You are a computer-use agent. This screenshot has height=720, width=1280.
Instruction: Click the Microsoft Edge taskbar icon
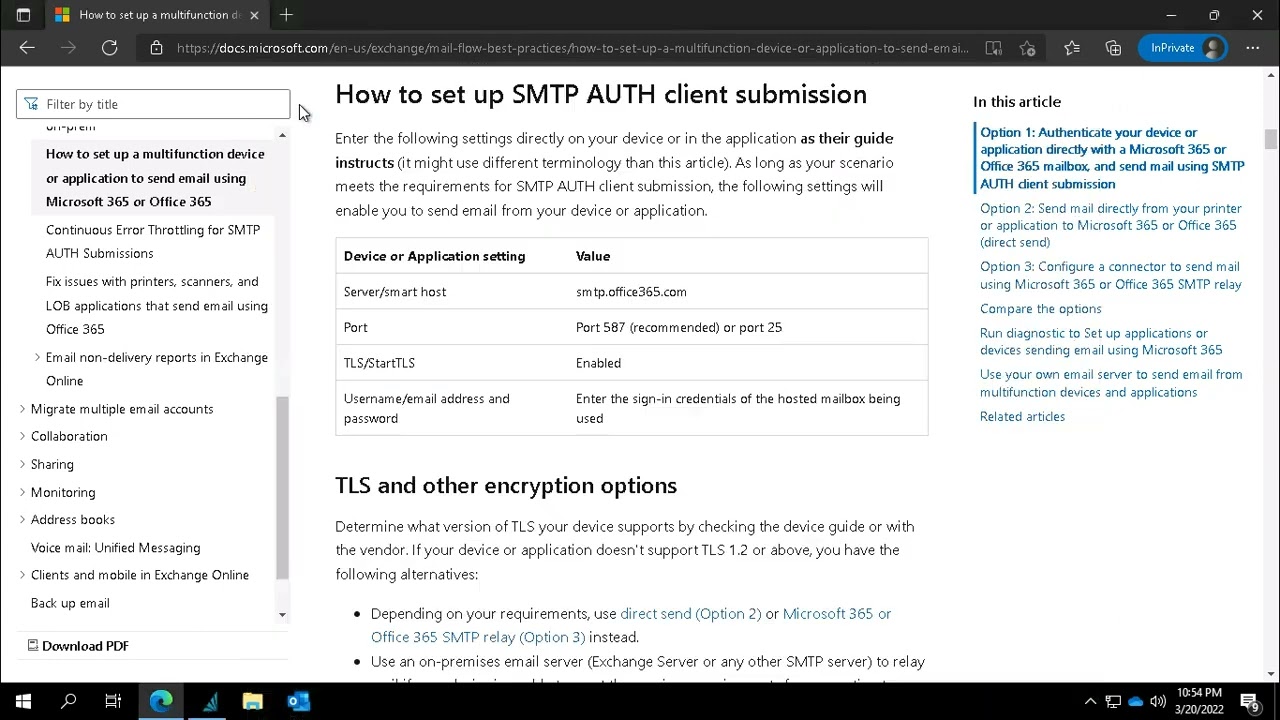(x=161, y=702)
